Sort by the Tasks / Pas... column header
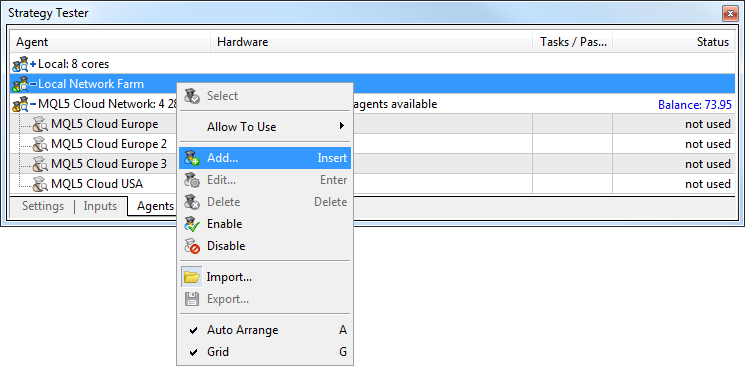745x366 pixels. (573, 42)
